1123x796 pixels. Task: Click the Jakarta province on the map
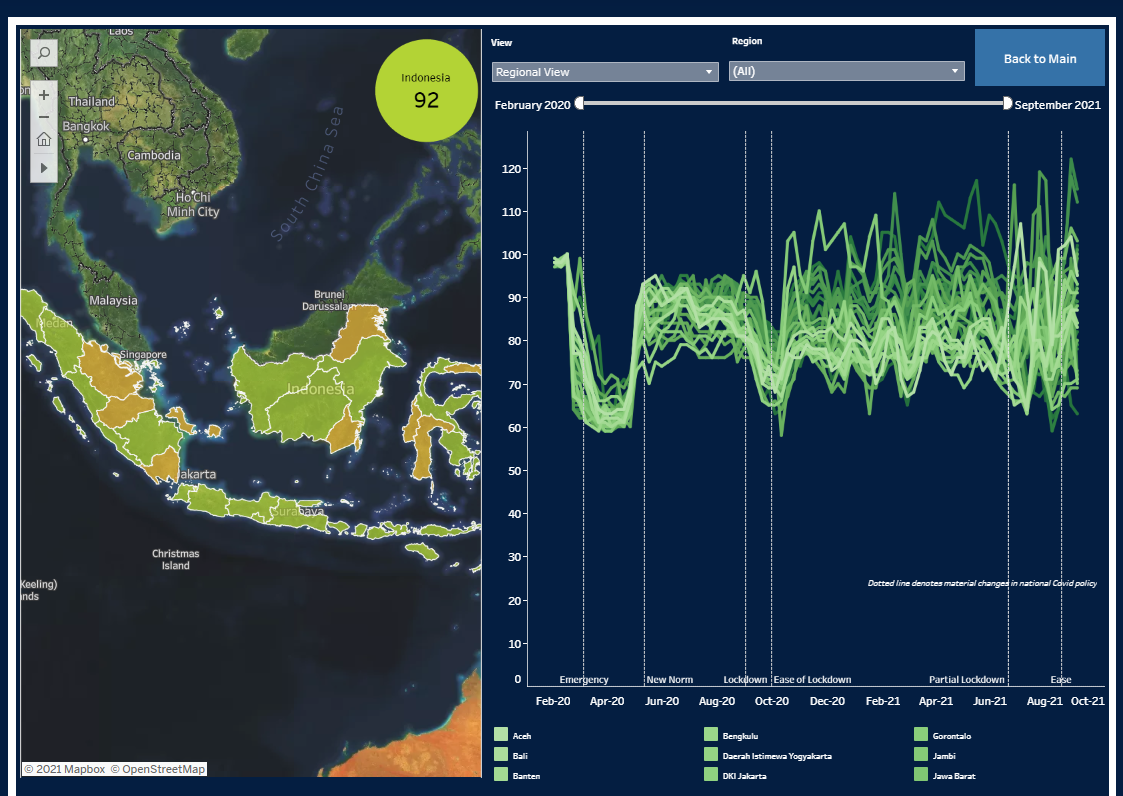coord(196,472)
